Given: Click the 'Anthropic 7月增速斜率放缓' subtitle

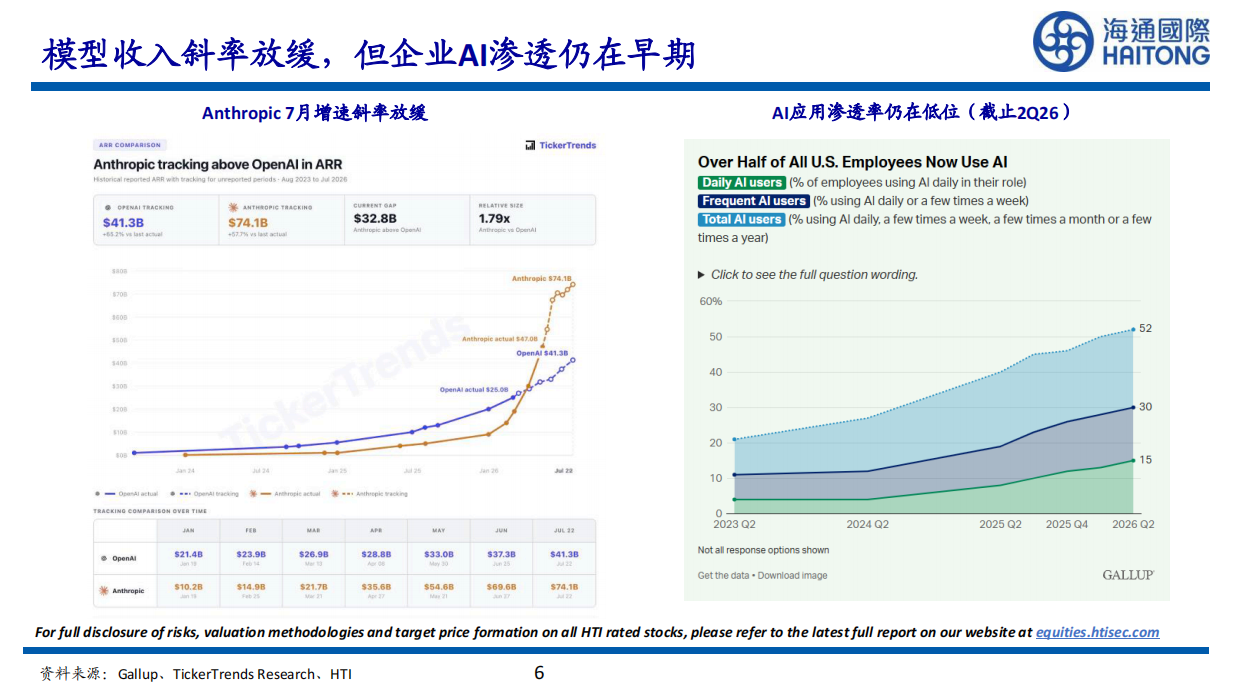Looking at the screenshot, I should (314, 113).
